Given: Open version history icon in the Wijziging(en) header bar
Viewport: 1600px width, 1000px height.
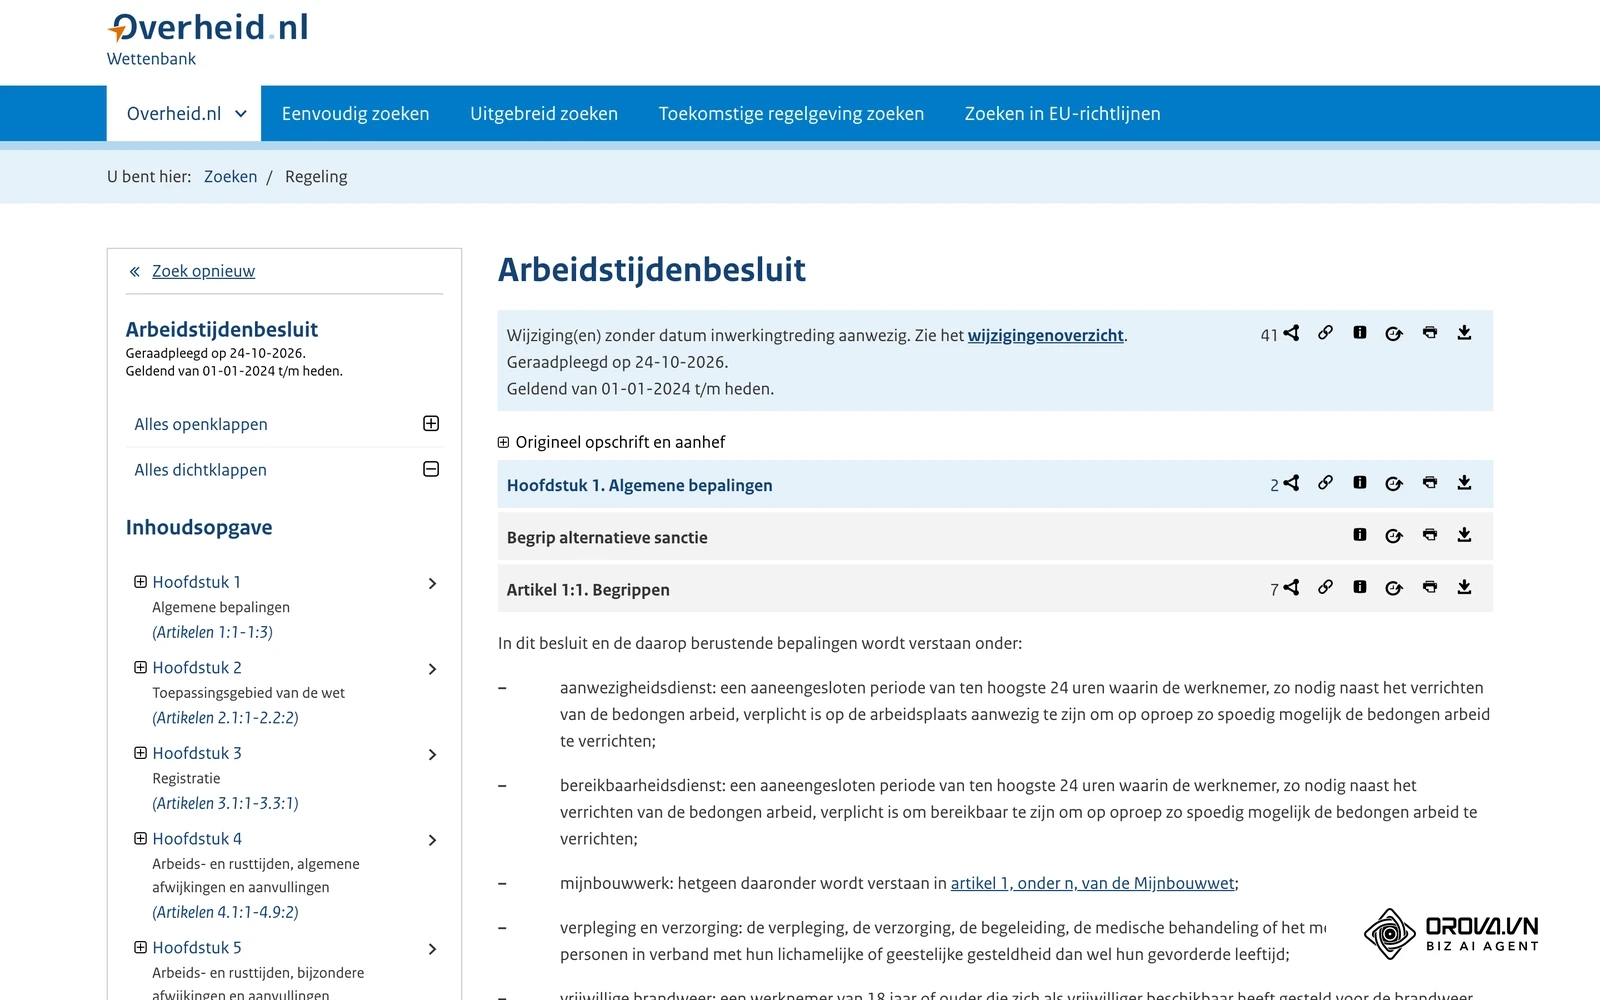Looking at the screenshot, I should pyautogui.click(x=1394, y=333).
